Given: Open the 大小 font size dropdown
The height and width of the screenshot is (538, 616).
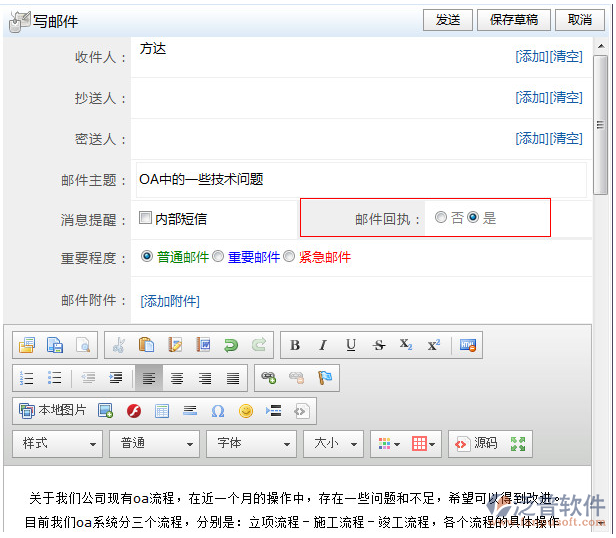Looking at the screenshot, I should pos(333,443).
